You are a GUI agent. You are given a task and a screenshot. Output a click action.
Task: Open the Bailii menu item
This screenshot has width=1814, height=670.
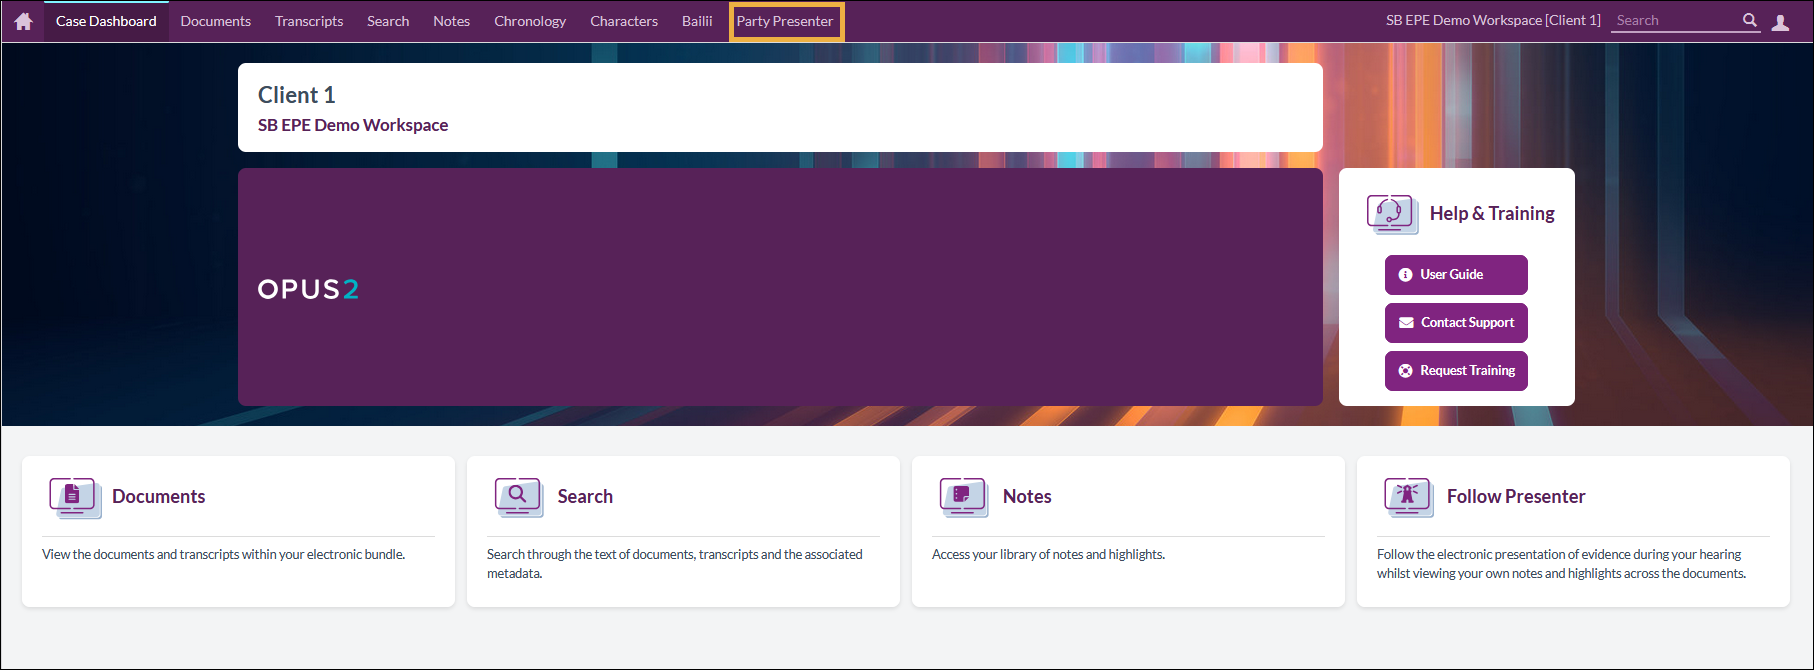coord(697,21)
